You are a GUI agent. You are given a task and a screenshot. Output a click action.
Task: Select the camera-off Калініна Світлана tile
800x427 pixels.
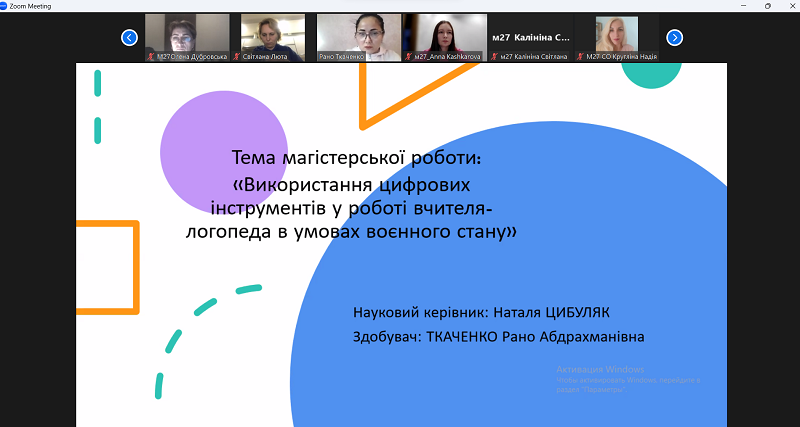[532, 37]
